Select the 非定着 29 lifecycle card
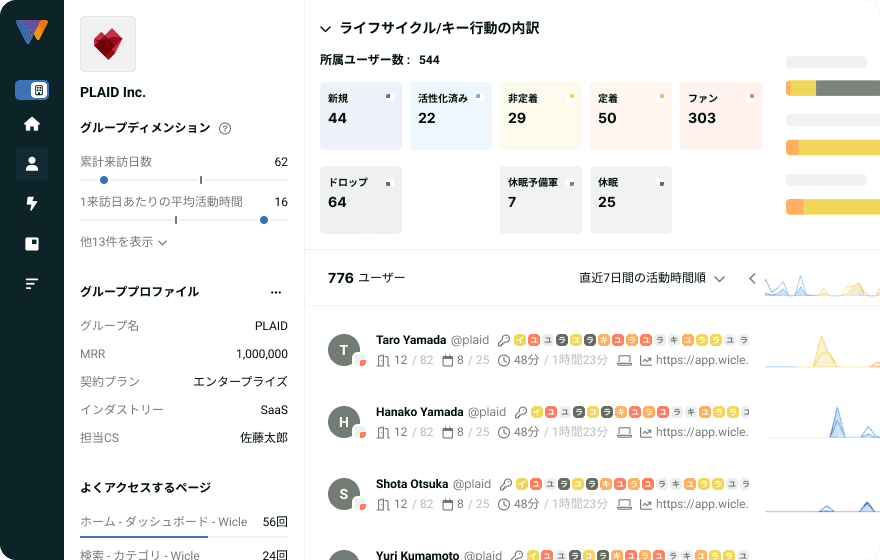Screen dimensions: 880x560 pyautogui.click(x=541, y=116)
